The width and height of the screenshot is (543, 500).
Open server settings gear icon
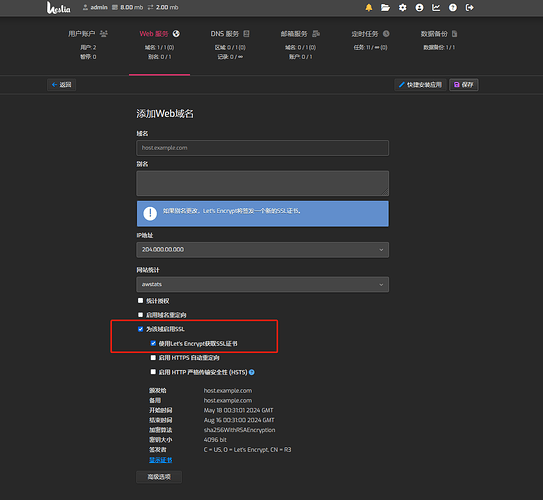point(402,7)
